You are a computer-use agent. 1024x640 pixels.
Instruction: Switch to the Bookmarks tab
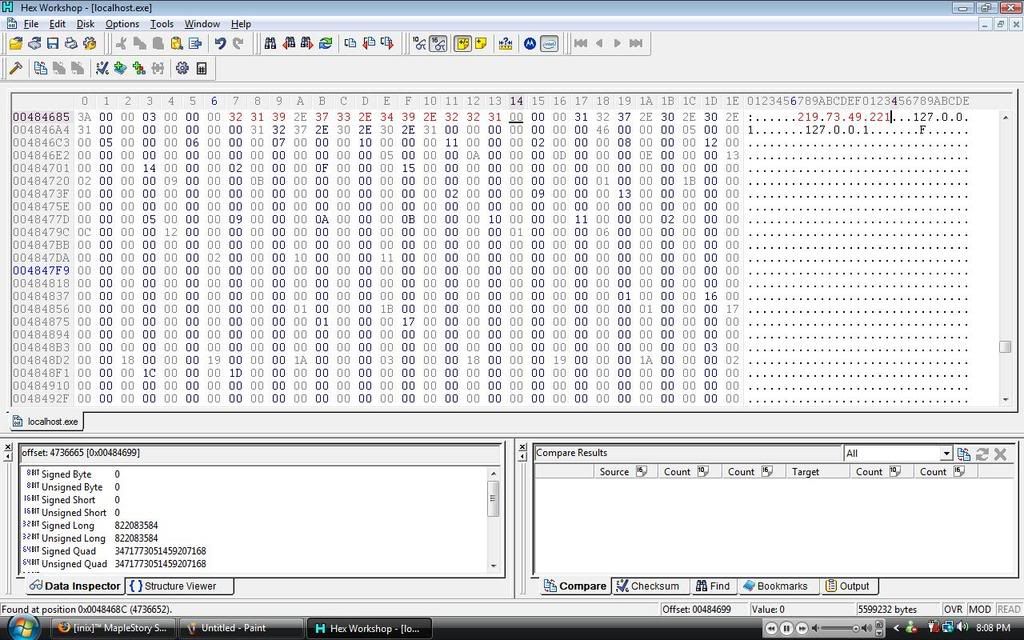tap(775, 586)
